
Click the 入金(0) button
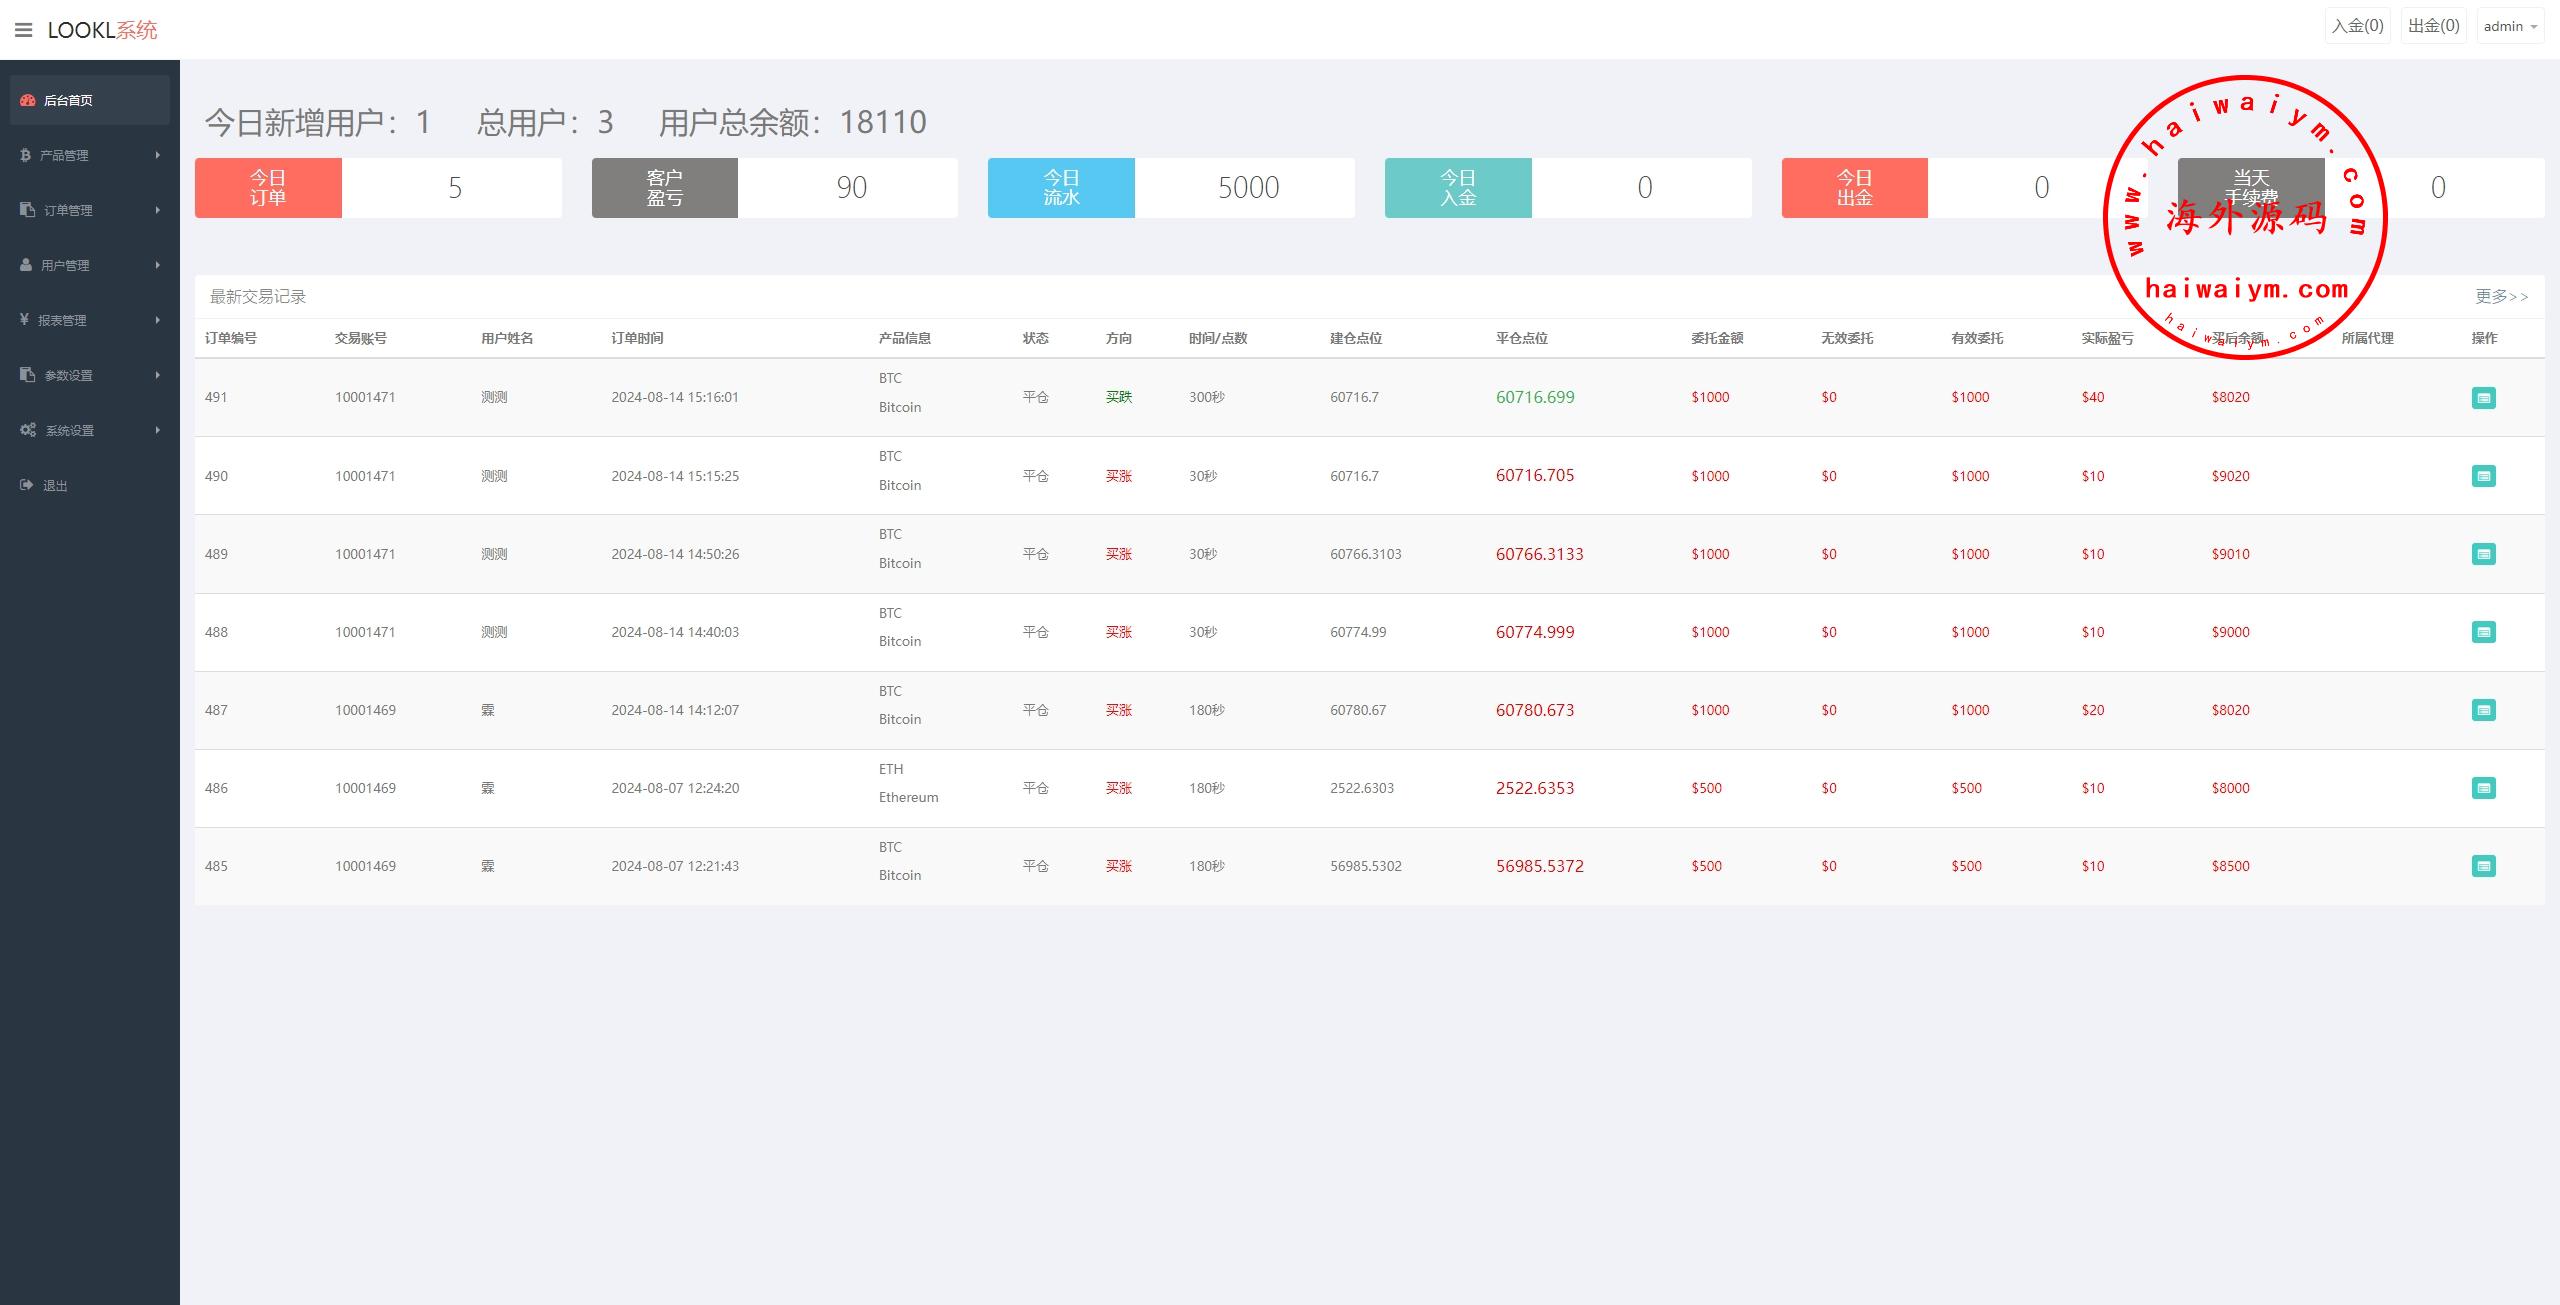pyautogui.click(x=2357, y=26)
